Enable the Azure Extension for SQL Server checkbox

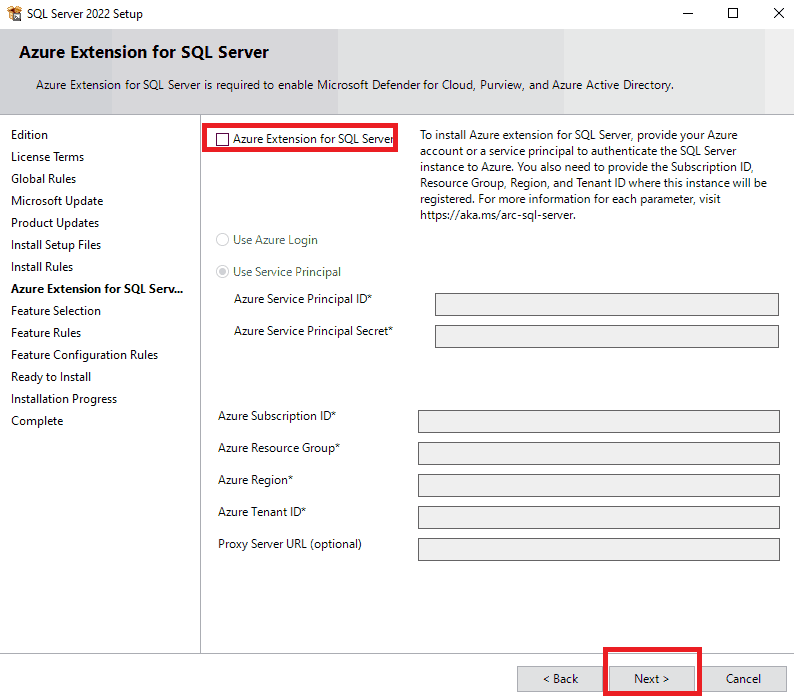pos(222,139)
